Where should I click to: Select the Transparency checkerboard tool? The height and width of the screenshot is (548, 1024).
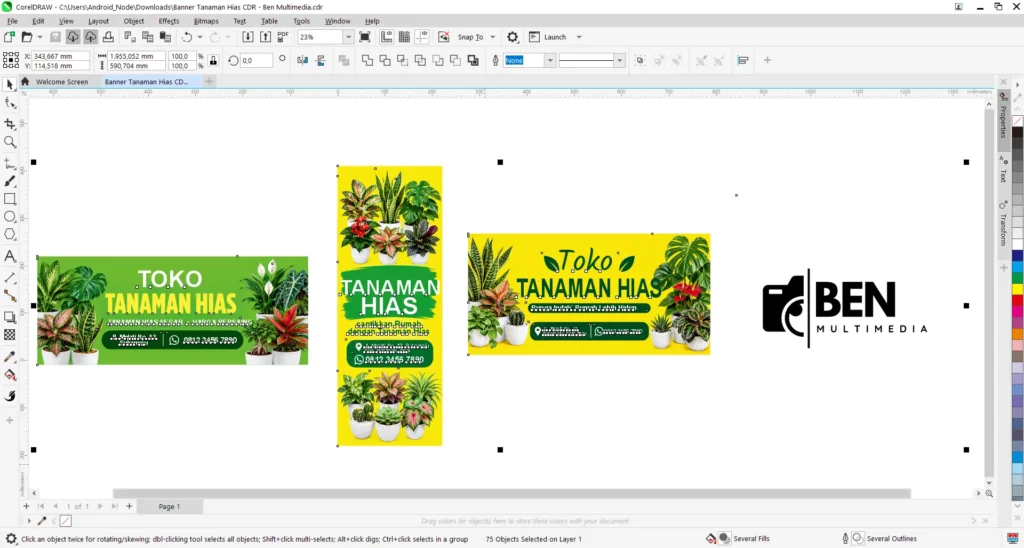(10, 334)
